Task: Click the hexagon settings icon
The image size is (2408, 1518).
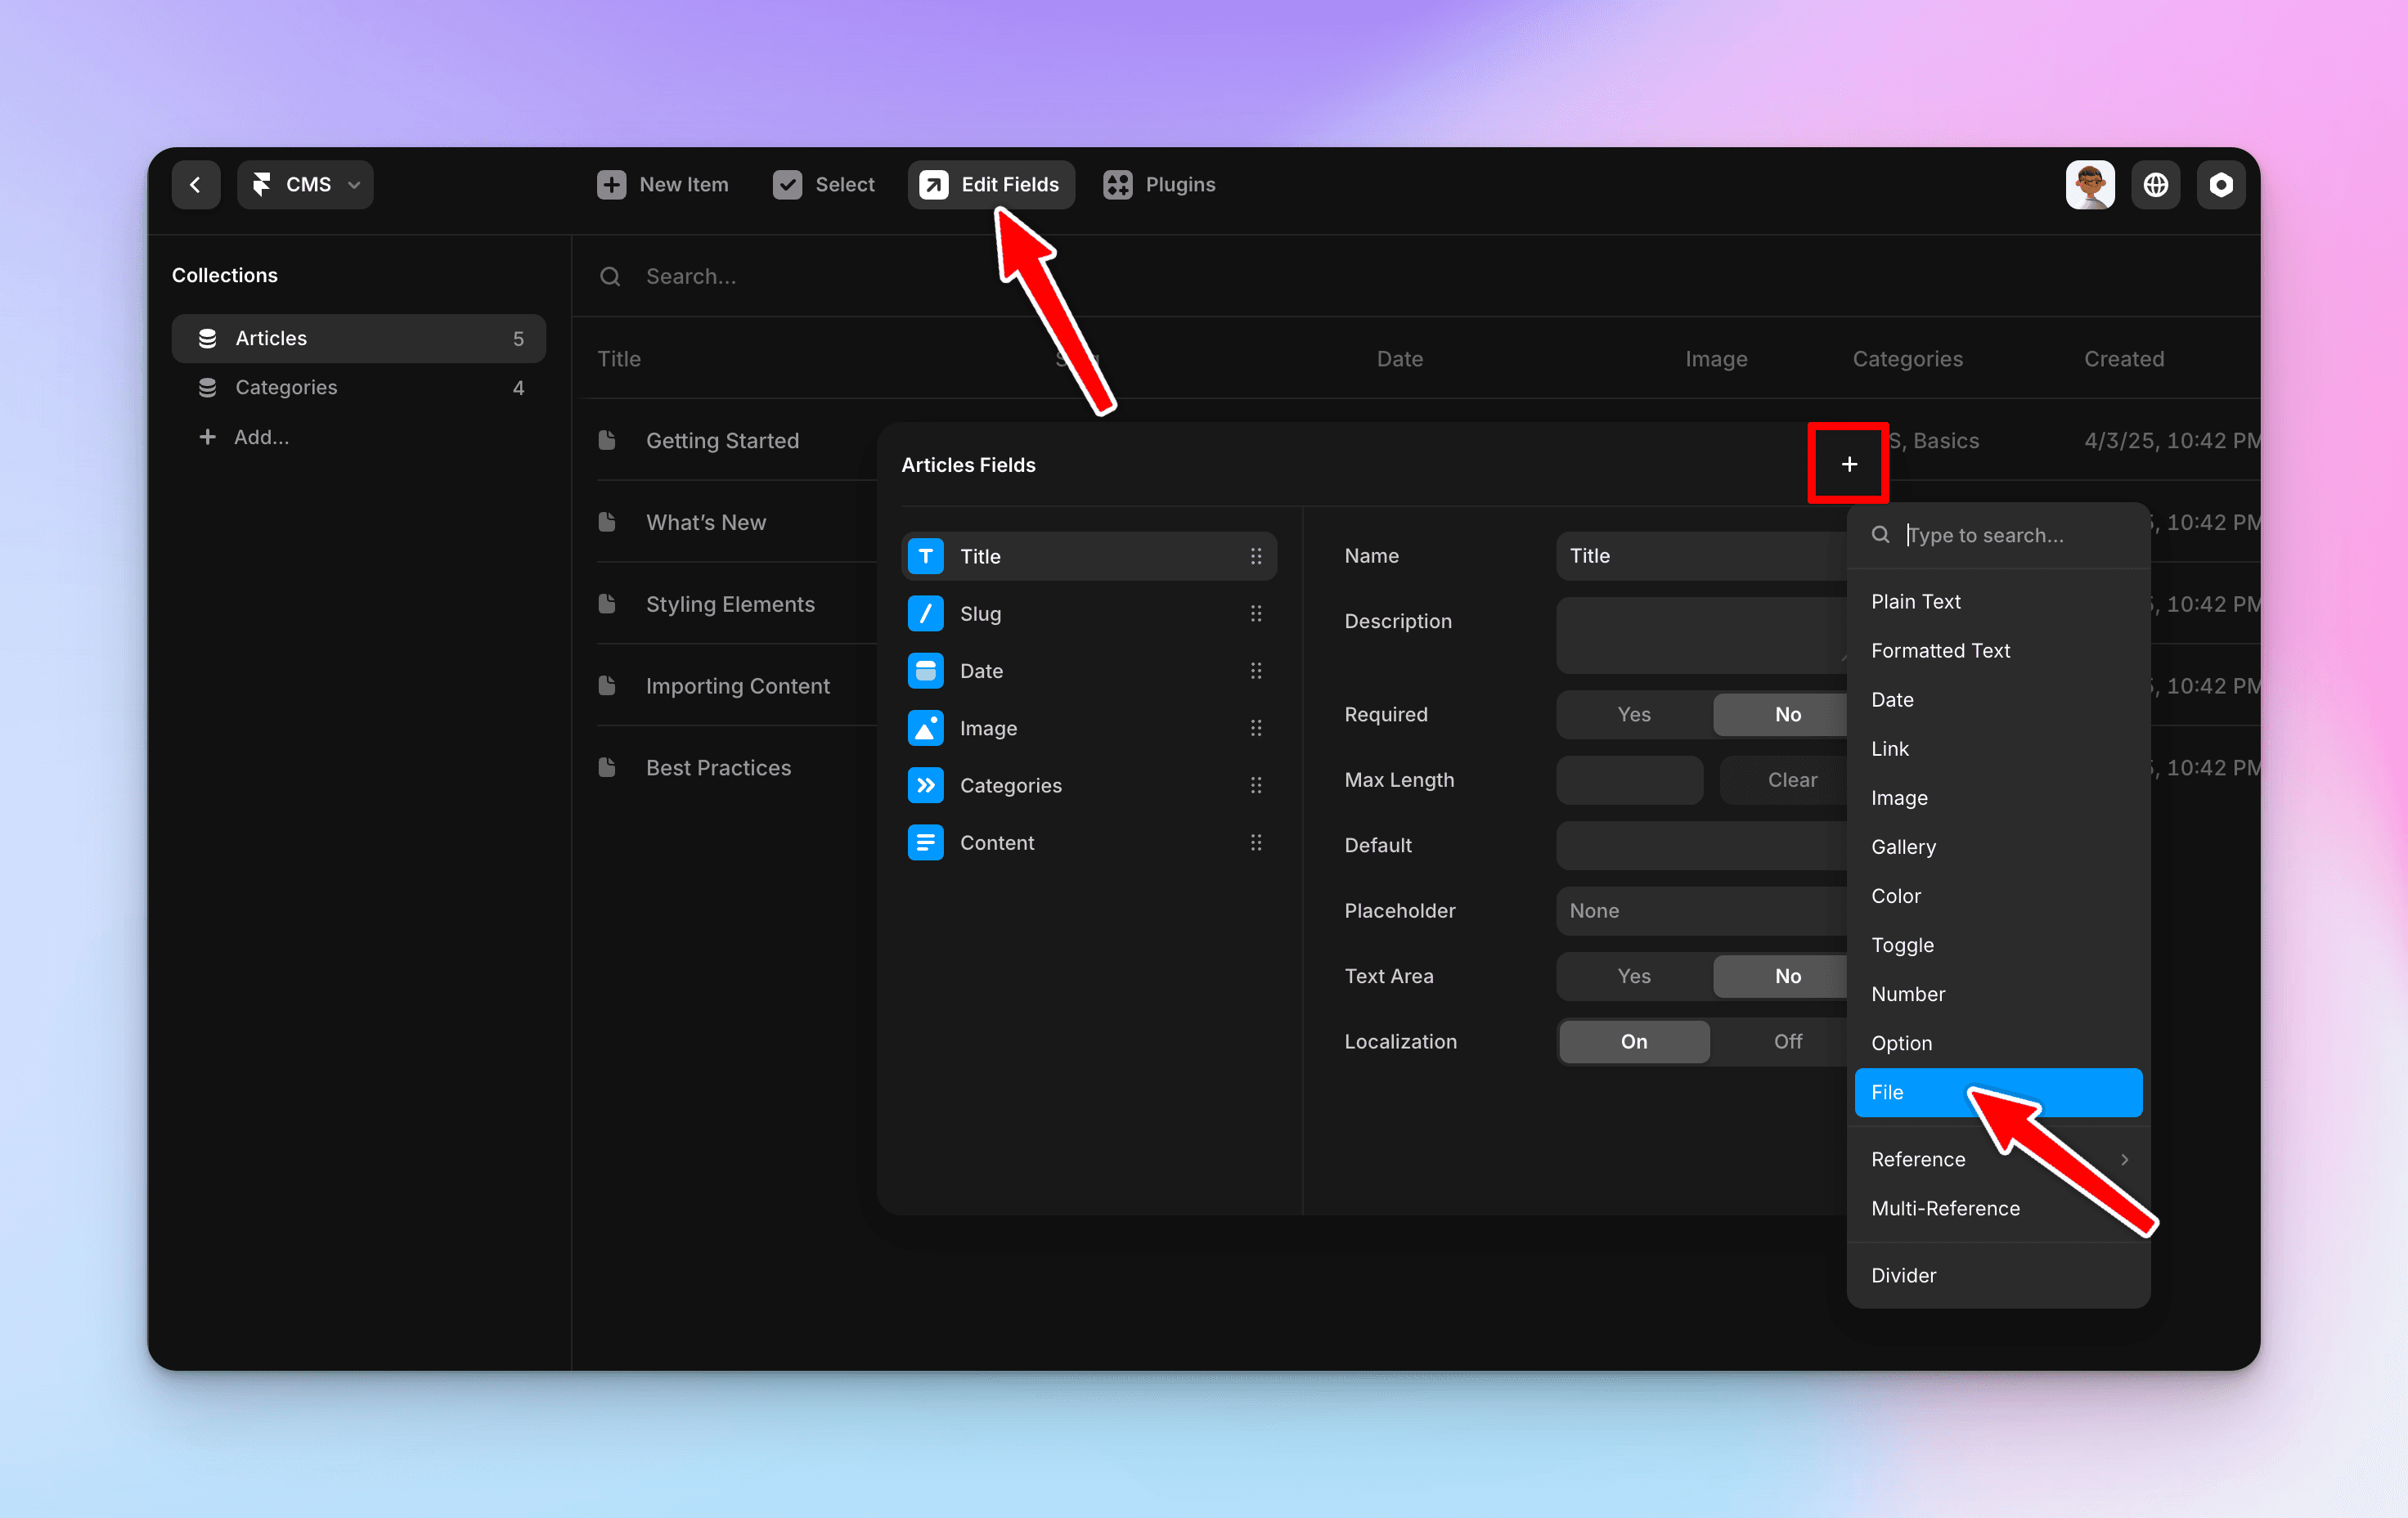Action: click(x=2220, y=185)
